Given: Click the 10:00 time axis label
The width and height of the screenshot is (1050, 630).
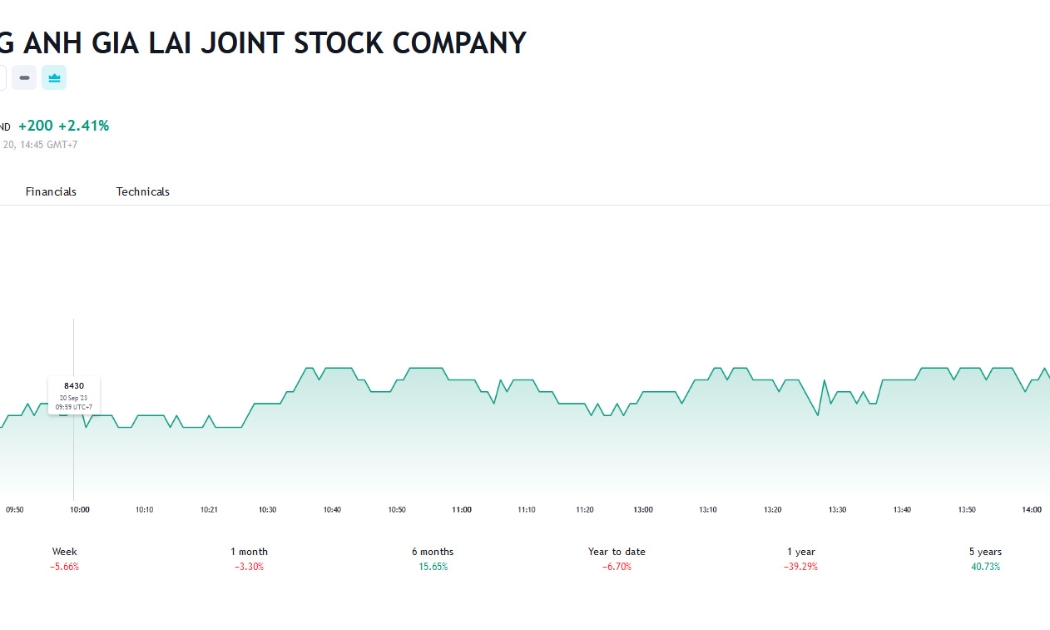Looking at the screenshot, I should (x=80, y=509).
